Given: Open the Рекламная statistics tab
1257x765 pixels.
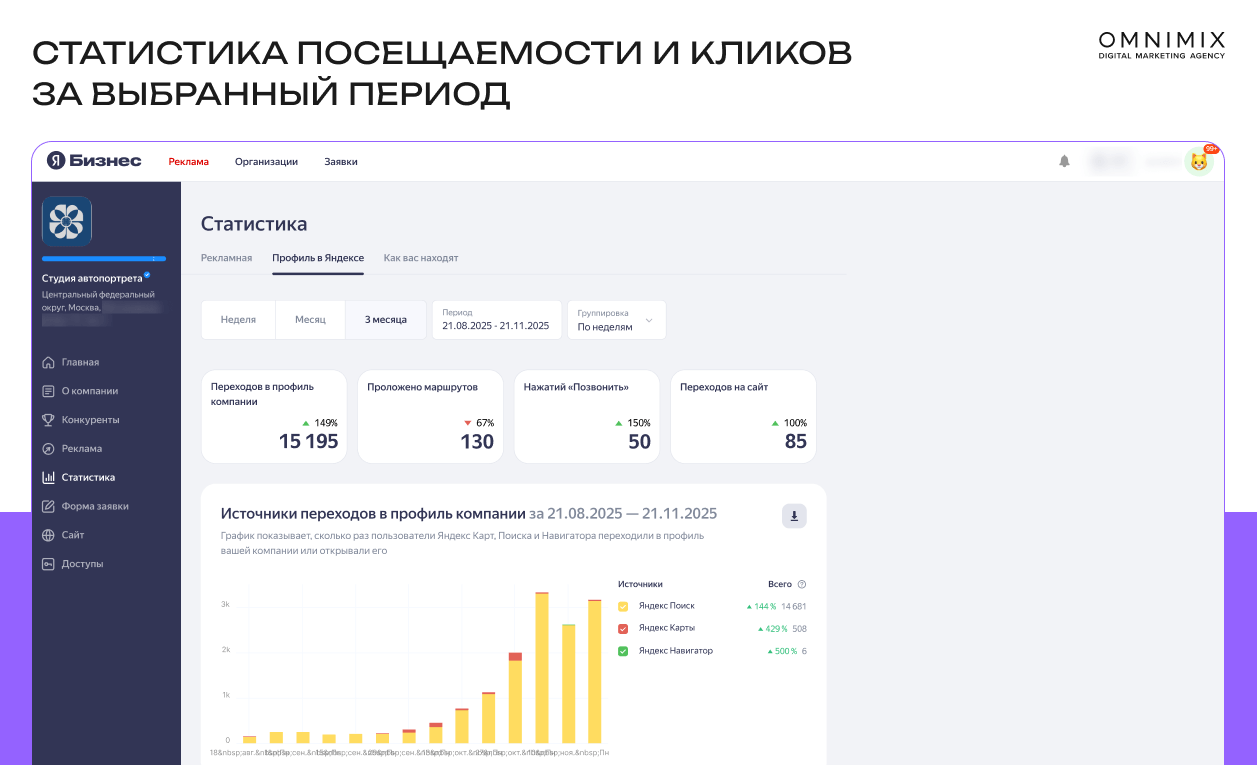Looking at the screenshot, I should coord(226,258).
